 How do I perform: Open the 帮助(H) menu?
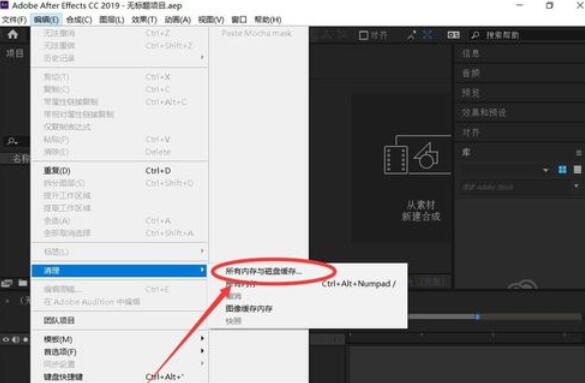(x=268, y=20)
